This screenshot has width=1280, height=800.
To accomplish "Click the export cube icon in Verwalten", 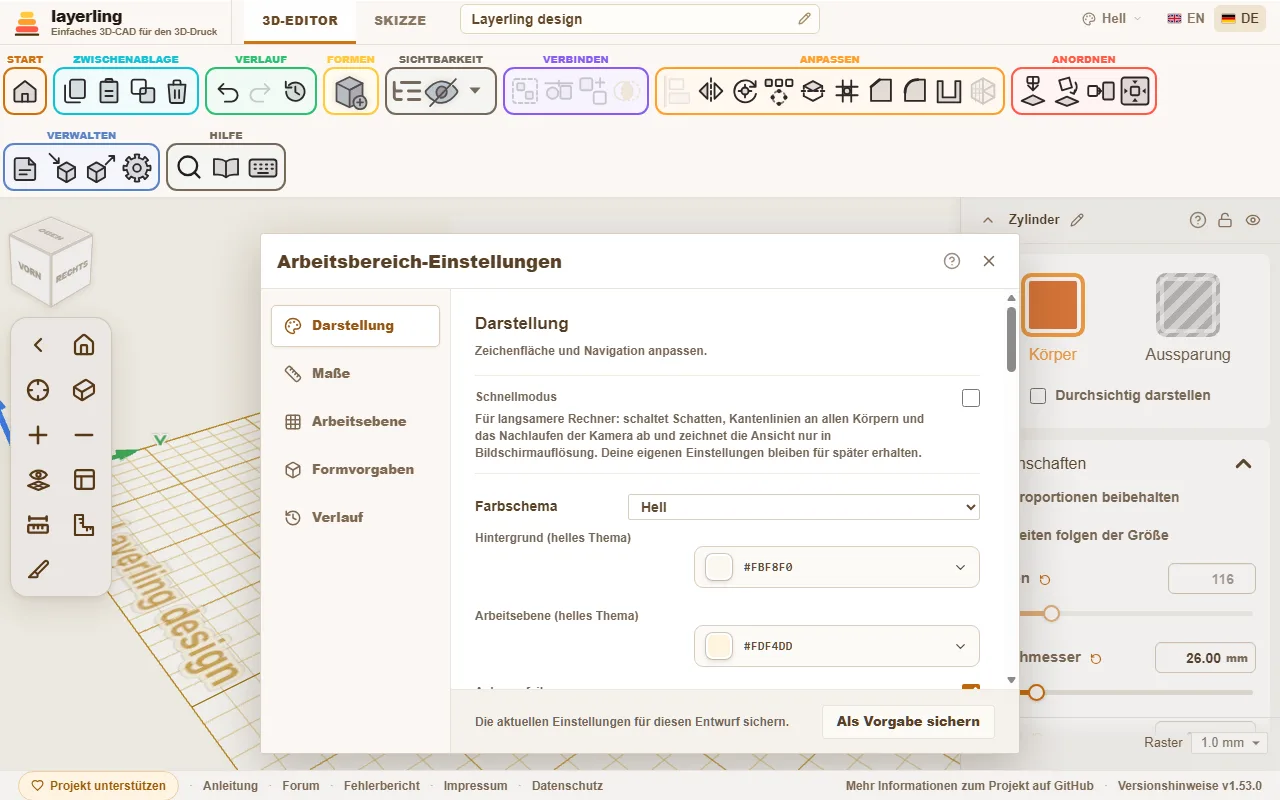I will coord(100,168).
